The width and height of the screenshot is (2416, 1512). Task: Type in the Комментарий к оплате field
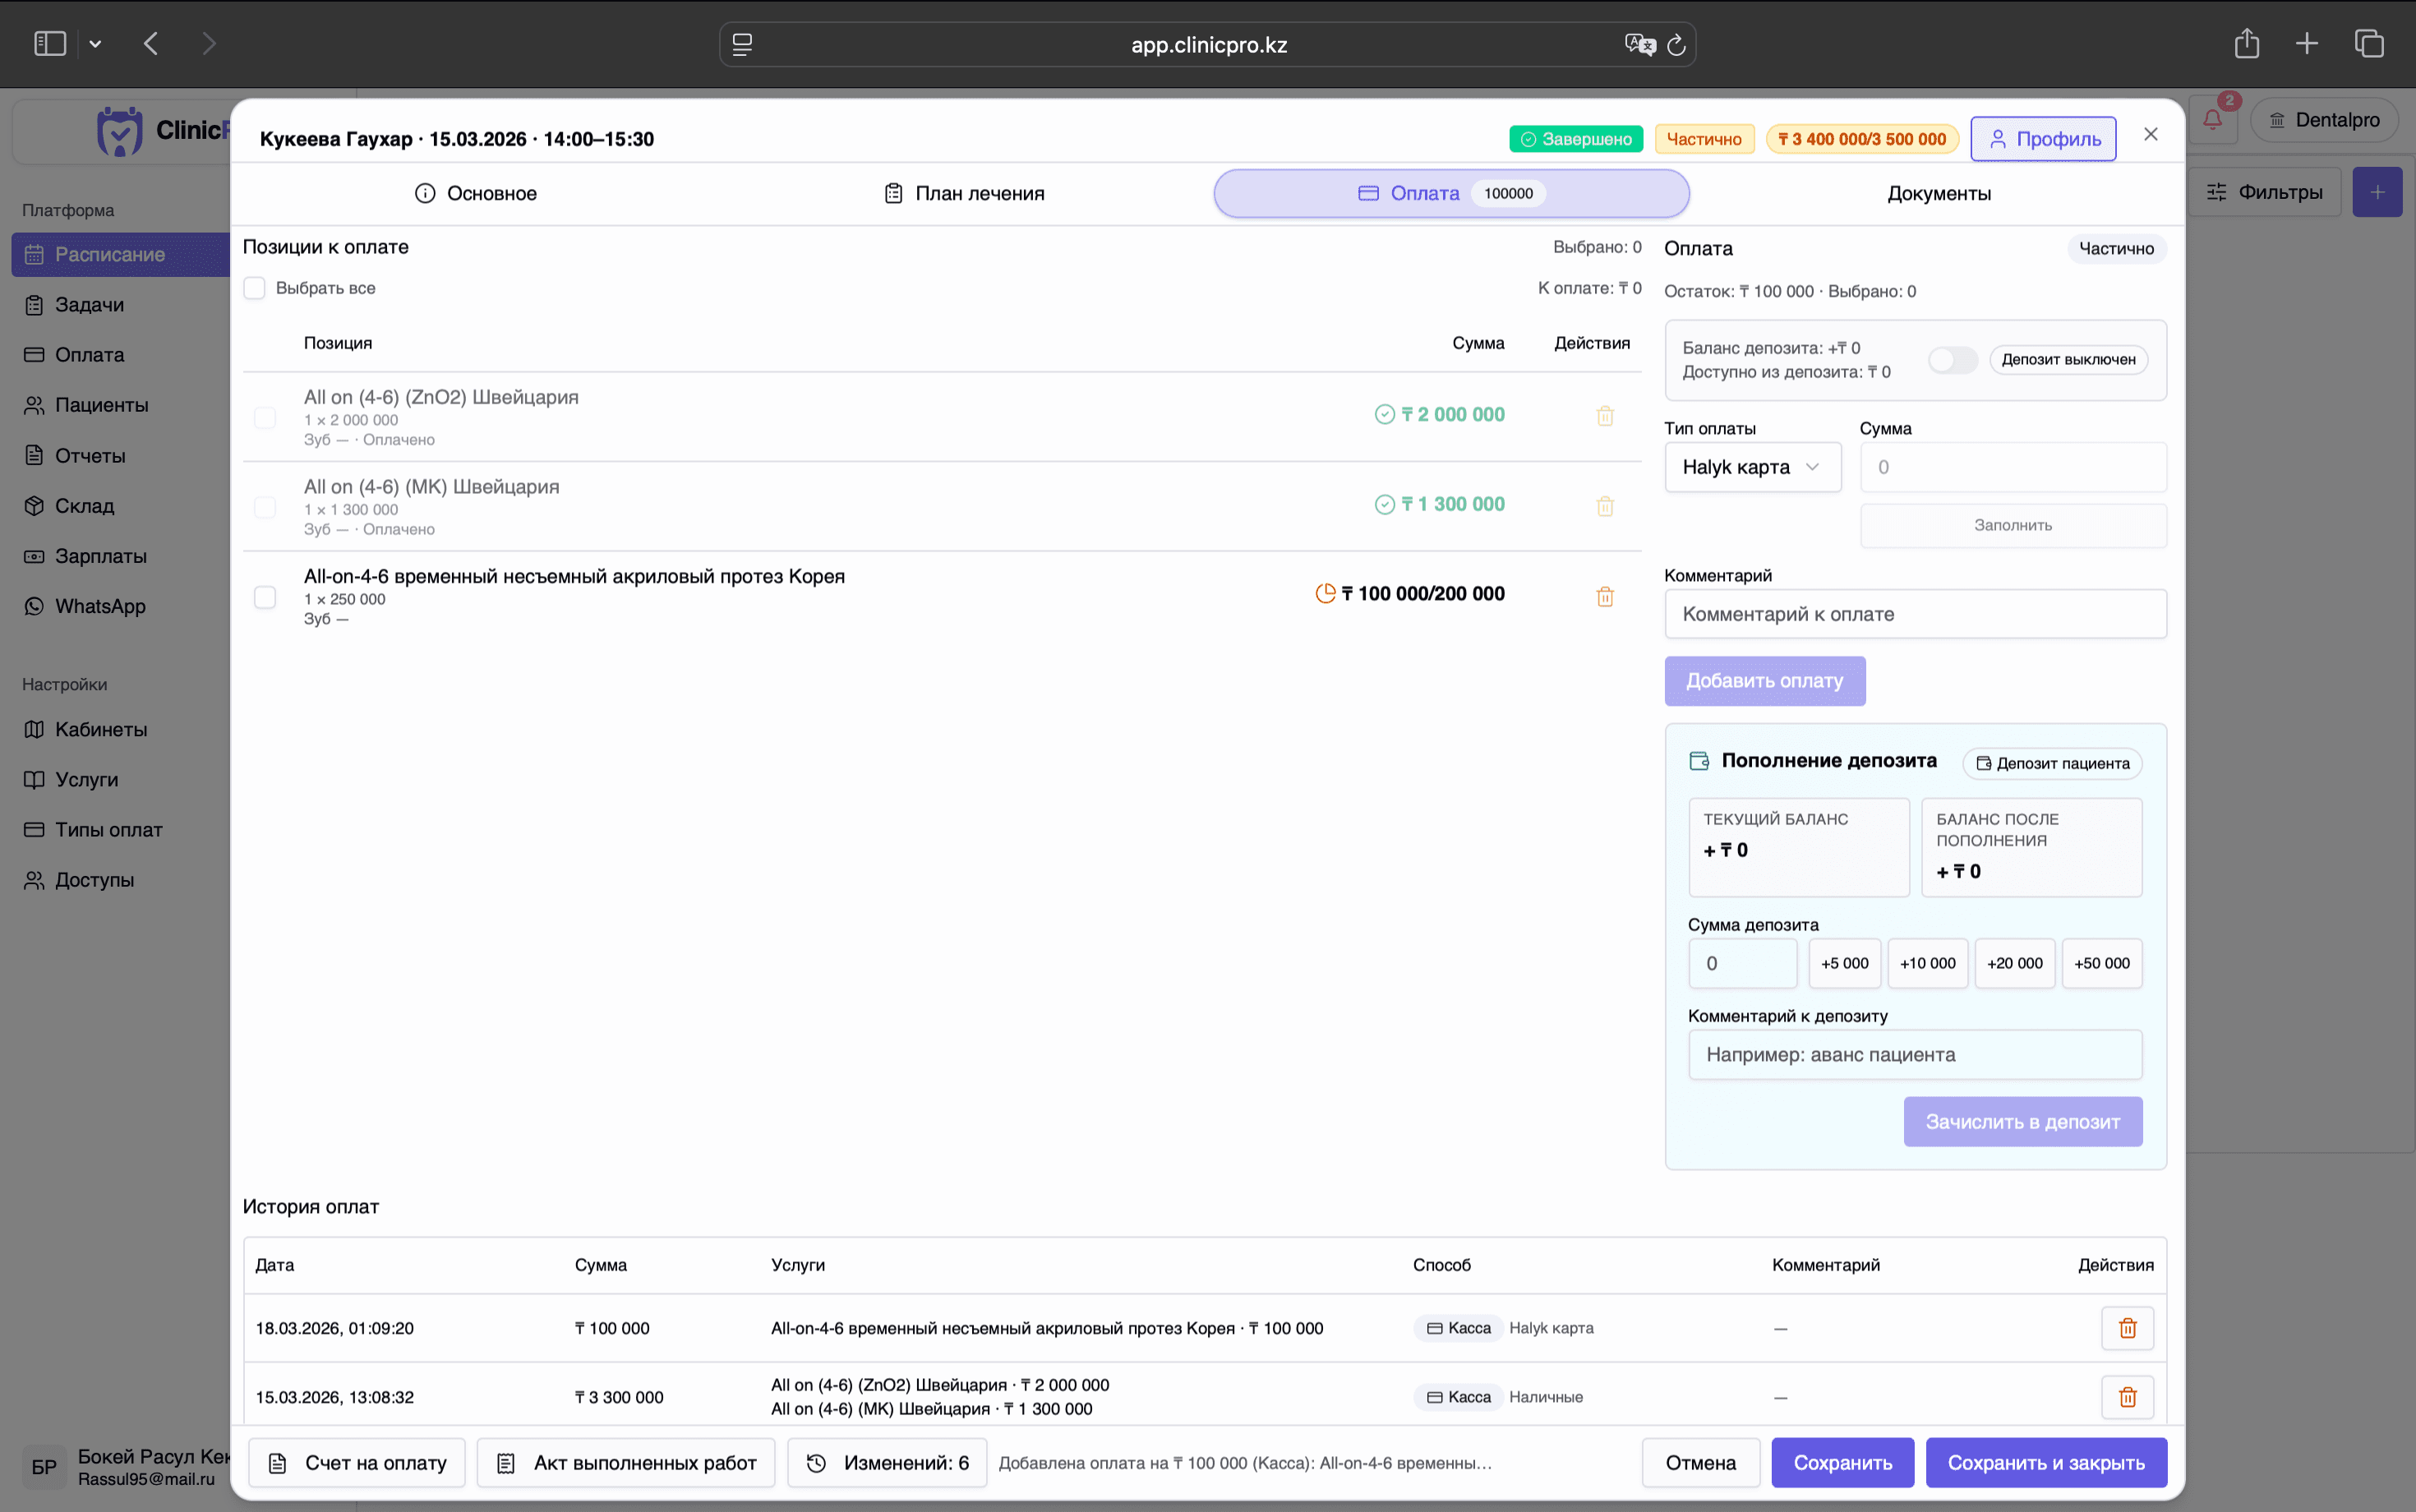(1913, 613)
